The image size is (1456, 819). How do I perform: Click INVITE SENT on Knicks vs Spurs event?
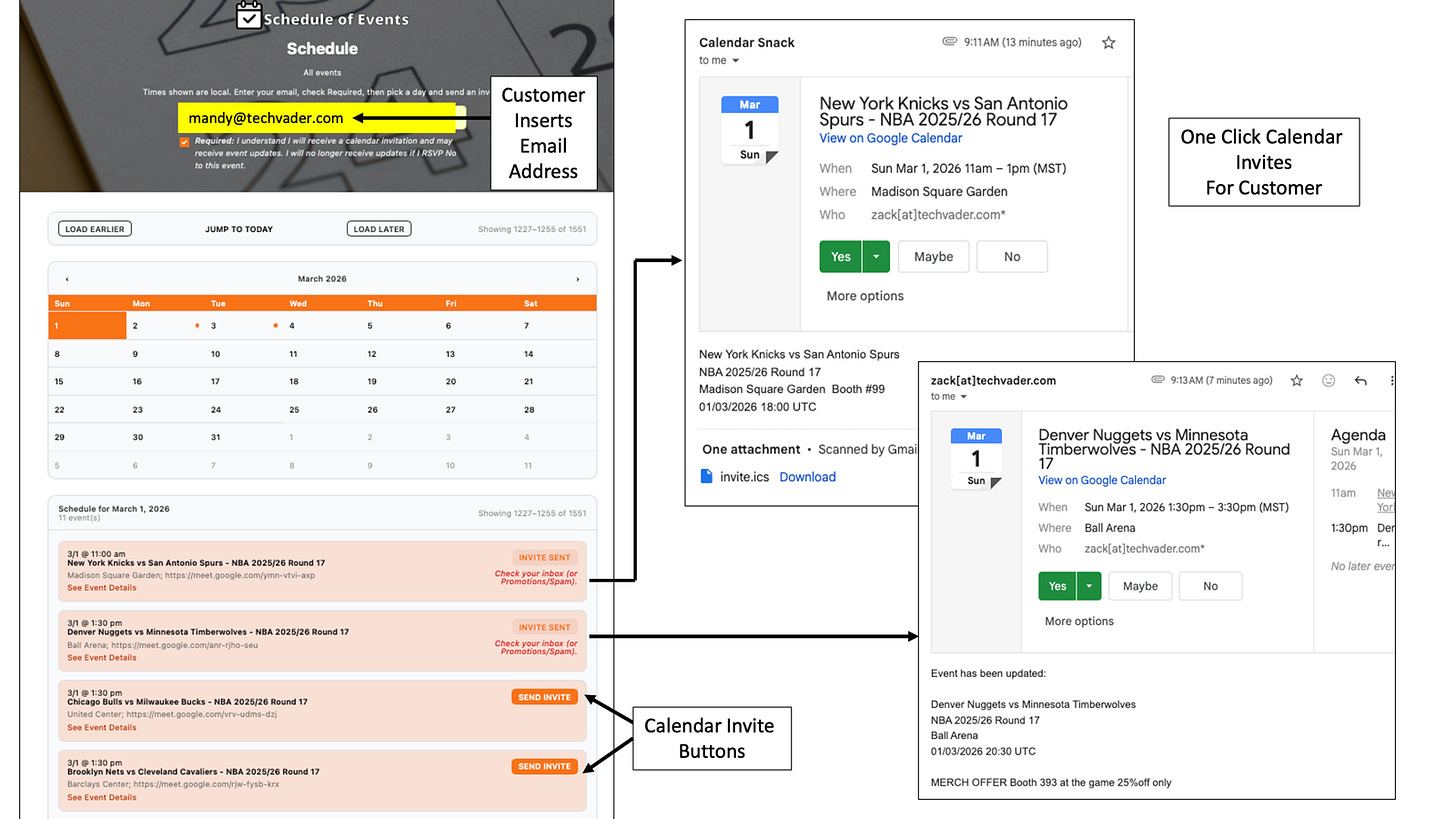tap(545, 557)
